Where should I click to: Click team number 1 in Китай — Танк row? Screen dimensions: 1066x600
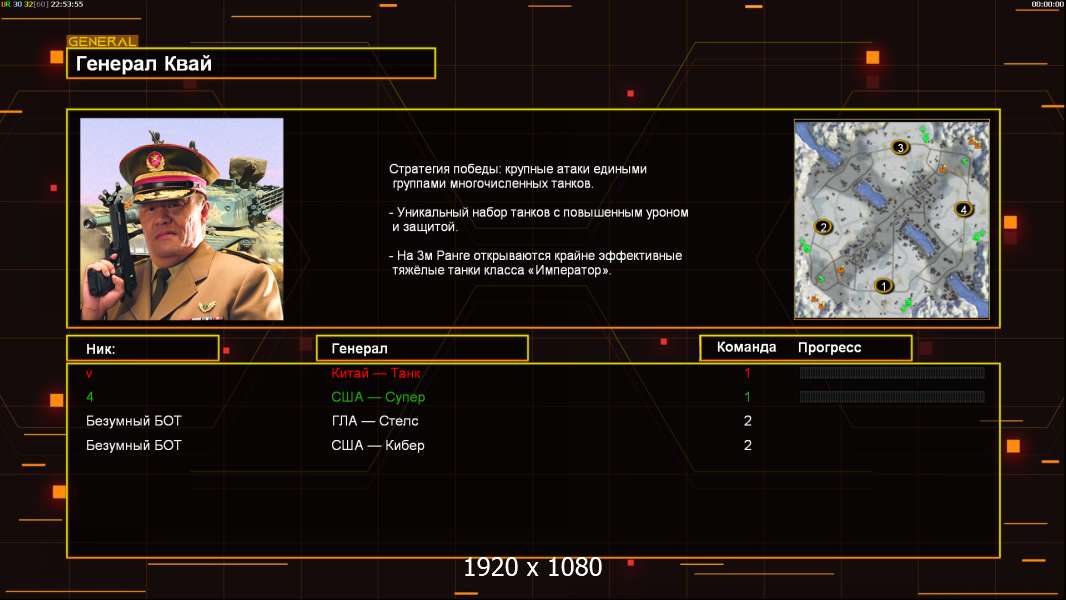pyautogui.click(x=747, y=373)
